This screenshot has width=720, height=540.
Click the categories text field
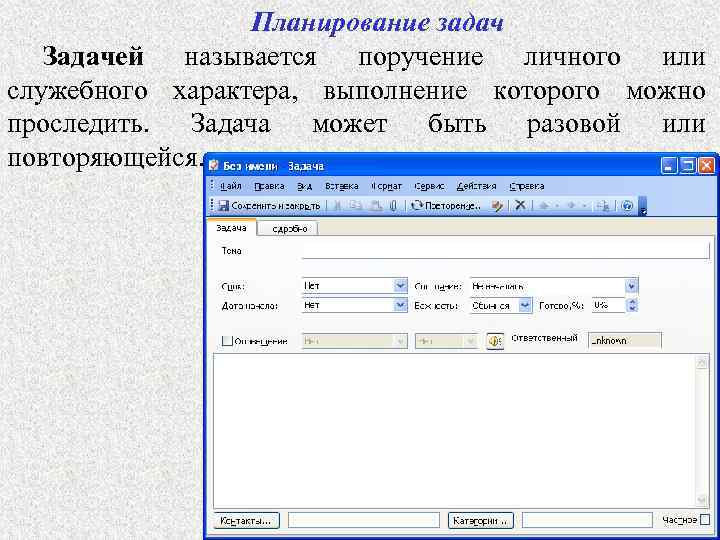[587, 520]
